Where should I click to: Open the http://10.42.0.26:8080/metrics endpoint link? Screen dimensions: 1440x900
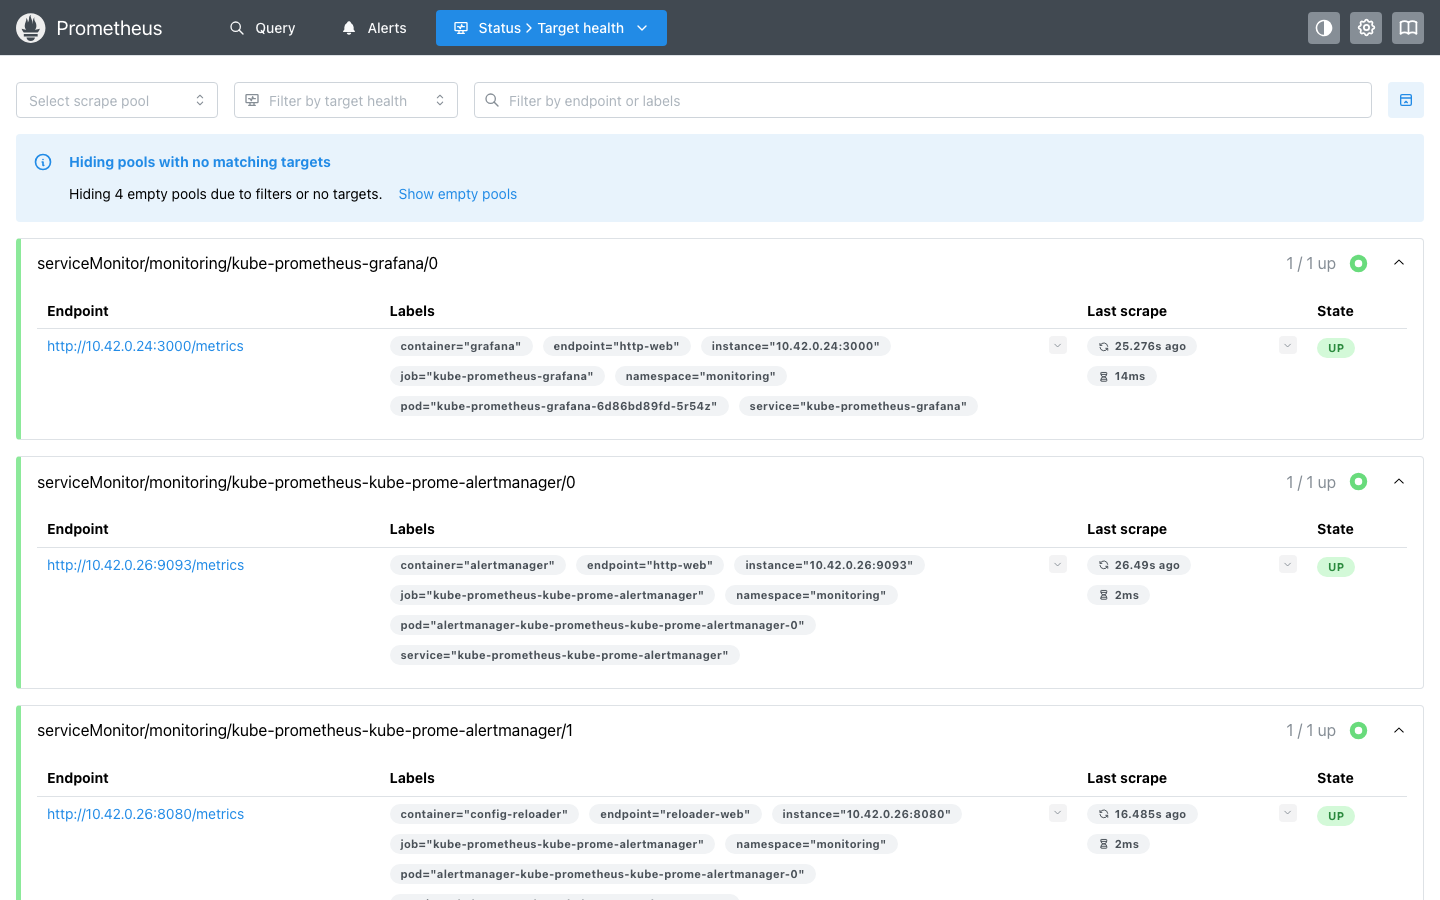coord(145,814)
